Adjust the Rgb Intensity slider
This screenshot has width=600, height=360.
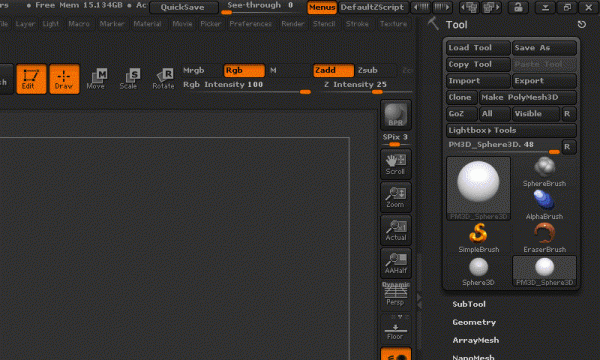pos(246,86)
